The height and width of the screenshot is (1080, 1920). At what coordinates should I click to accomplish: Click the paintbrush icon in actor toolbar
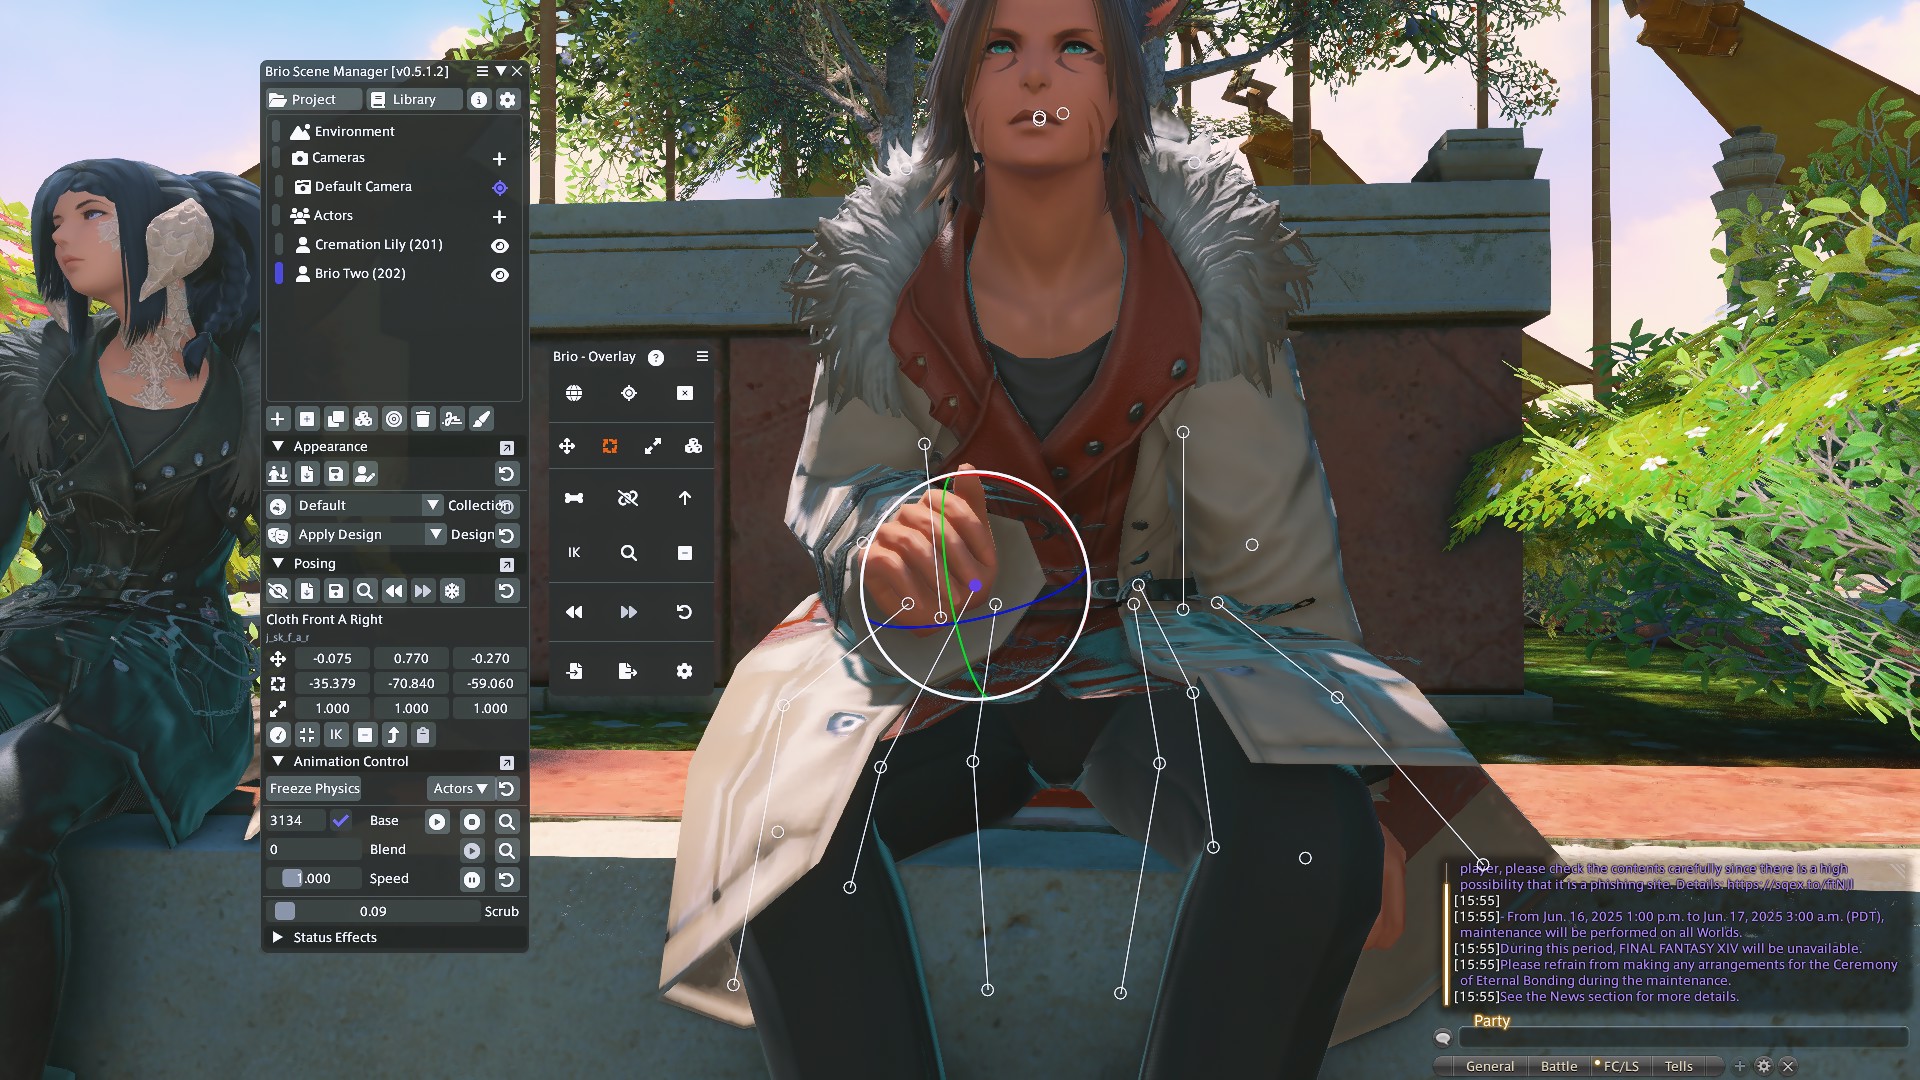481,419
